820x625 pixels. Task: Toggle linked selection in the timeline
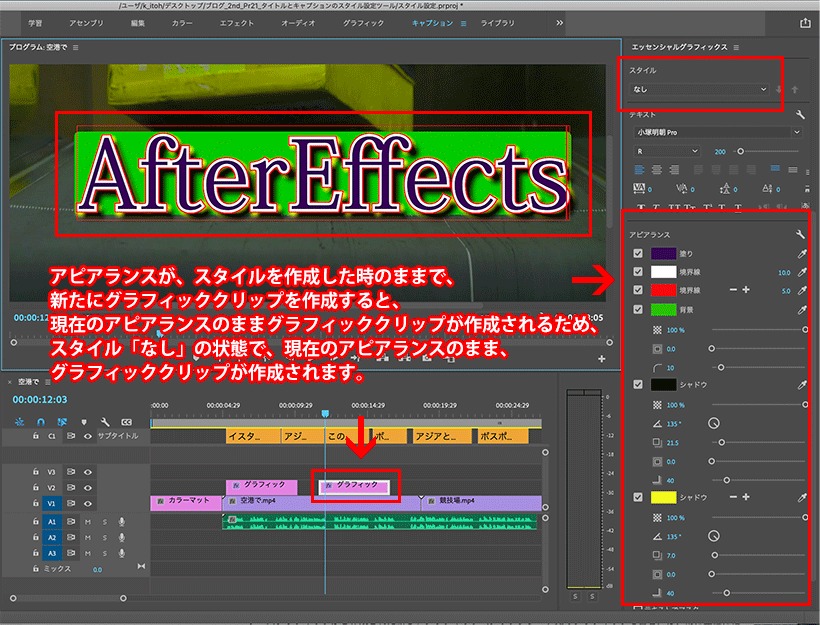point(62,422)
